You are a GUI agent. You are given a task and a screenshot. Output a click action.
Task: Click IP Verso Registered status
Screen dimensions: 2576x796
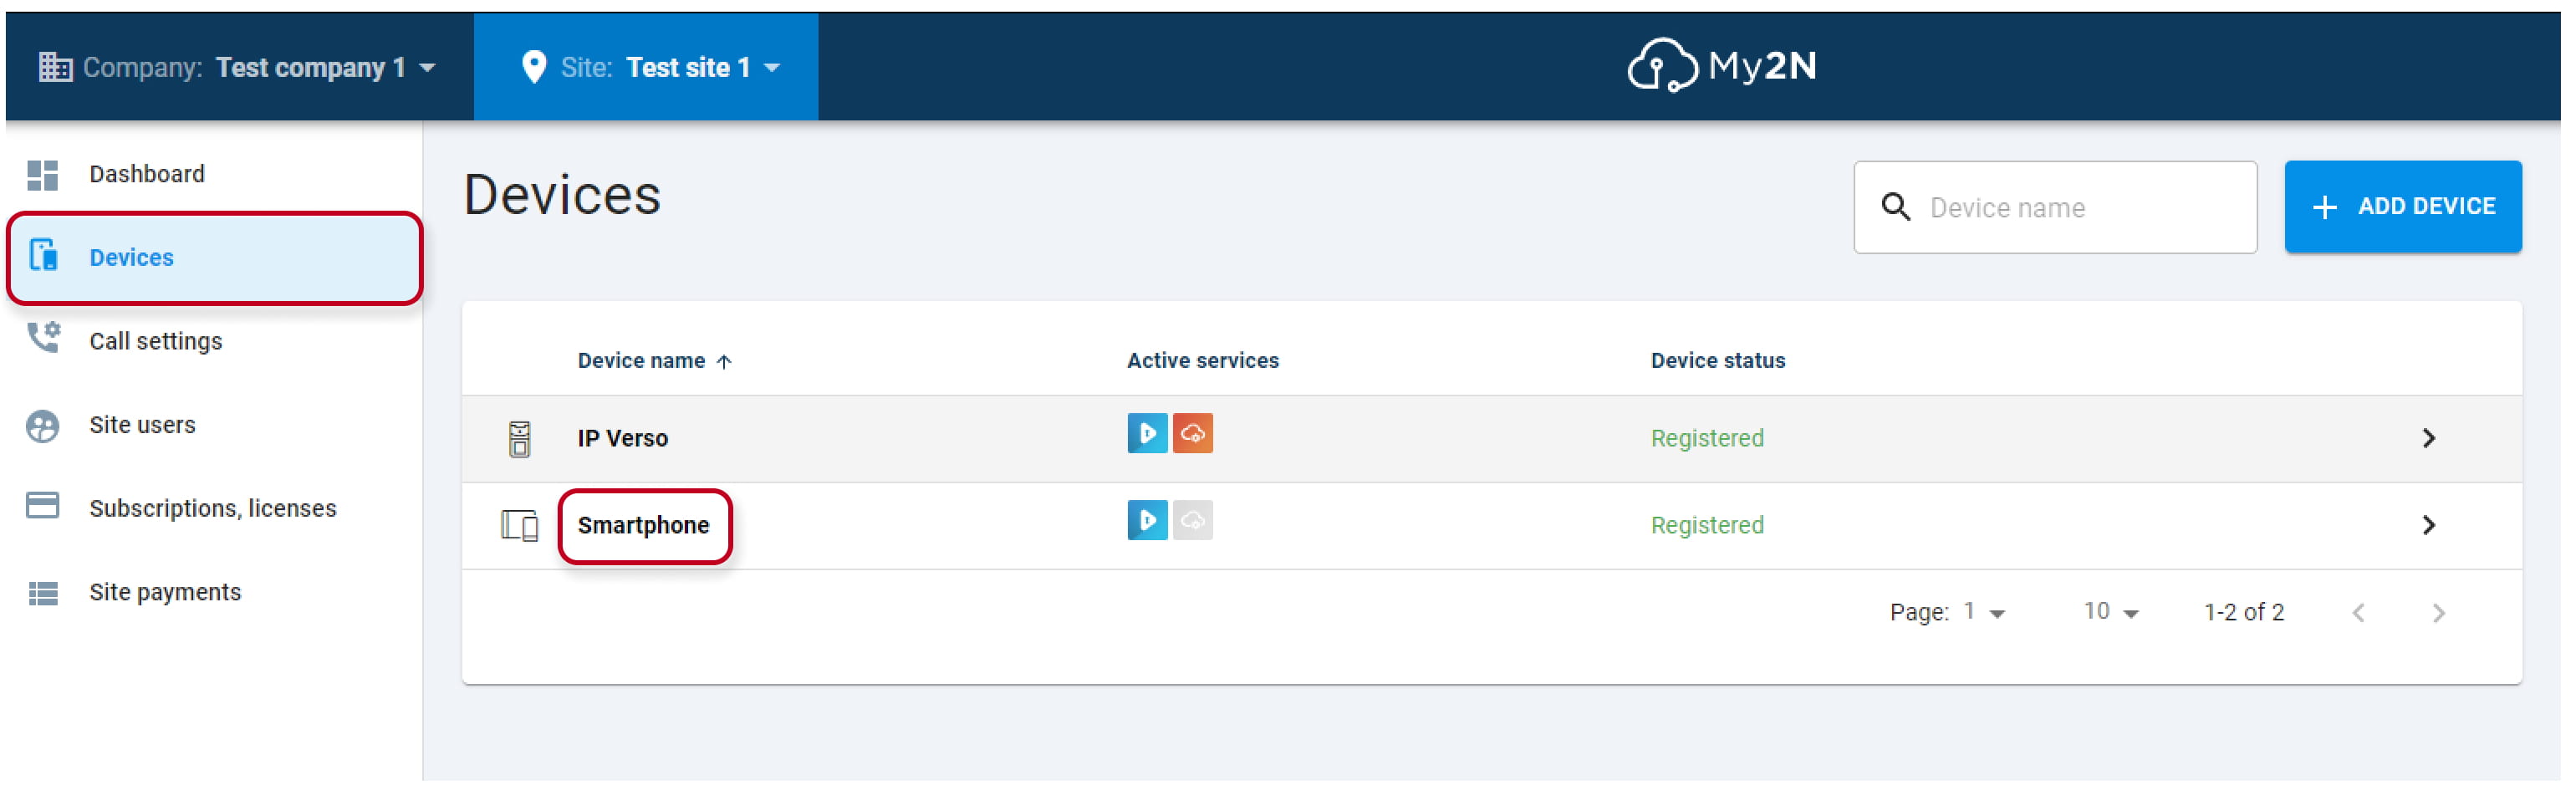point(1707,438)
